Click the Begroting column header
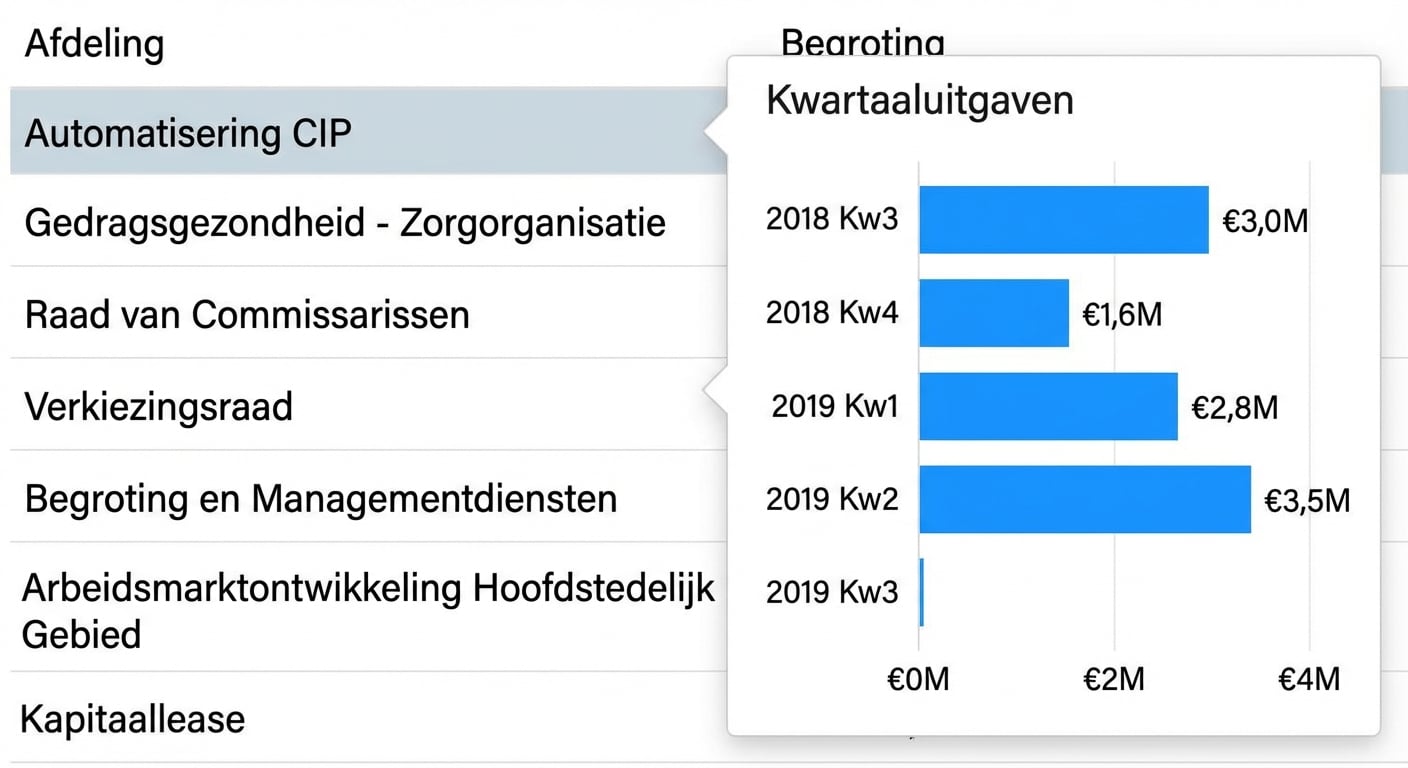Viewport: 1408px width, 768px height. (x=862, y=44)
